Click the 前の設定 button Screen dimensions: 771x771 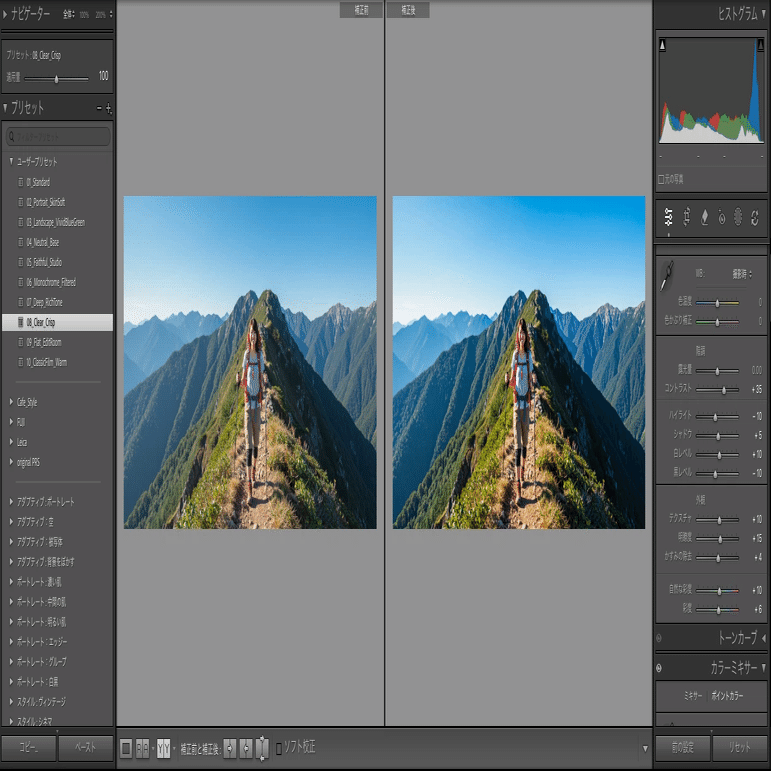click(x=682, y=748)
